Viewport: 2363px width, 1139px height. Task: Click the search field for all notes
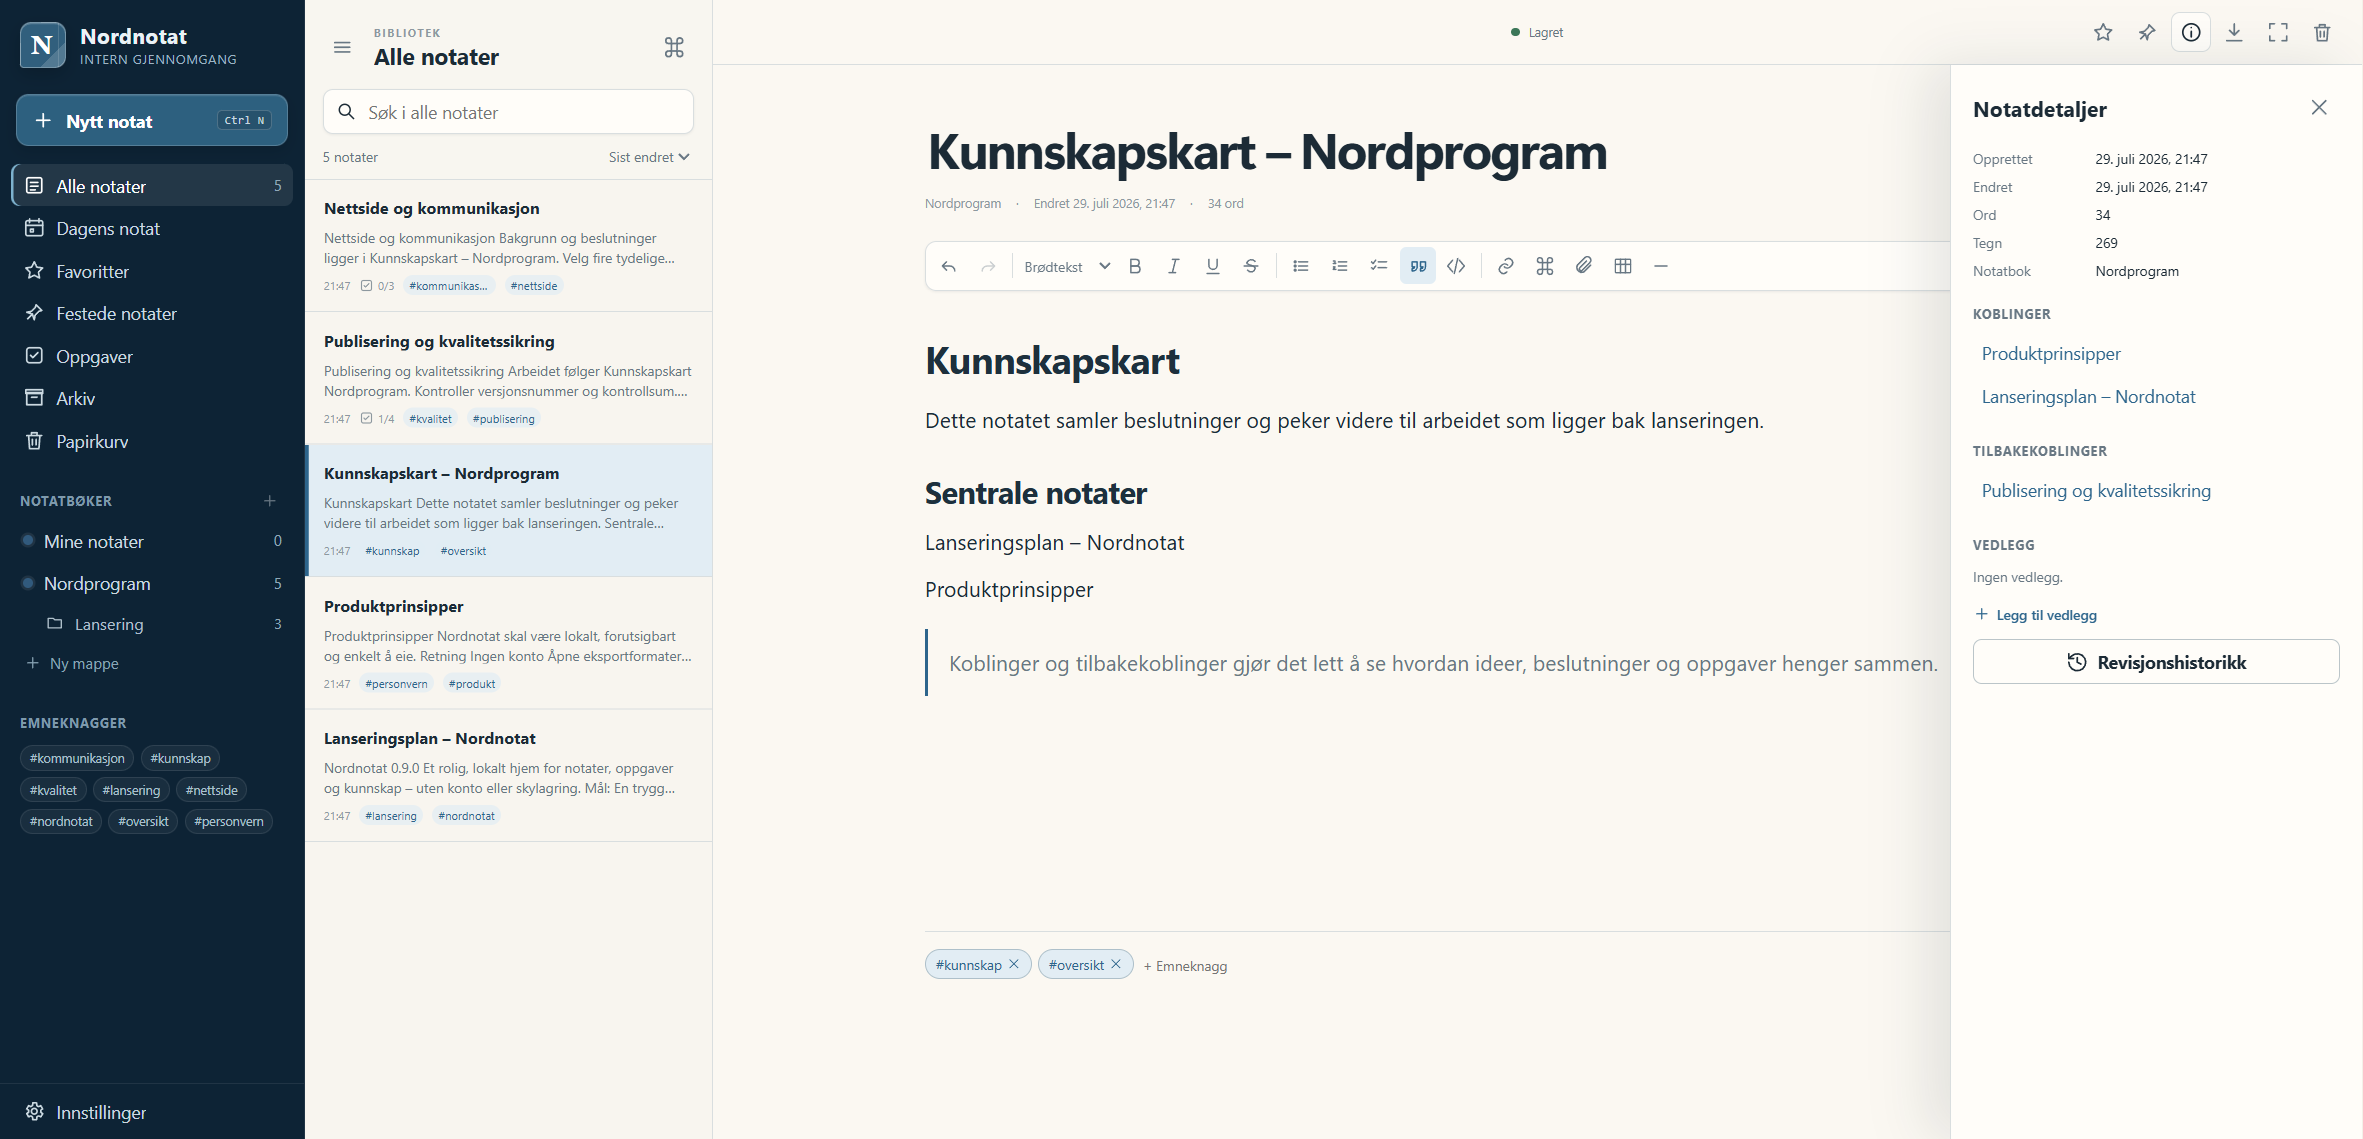coord(508,112)
